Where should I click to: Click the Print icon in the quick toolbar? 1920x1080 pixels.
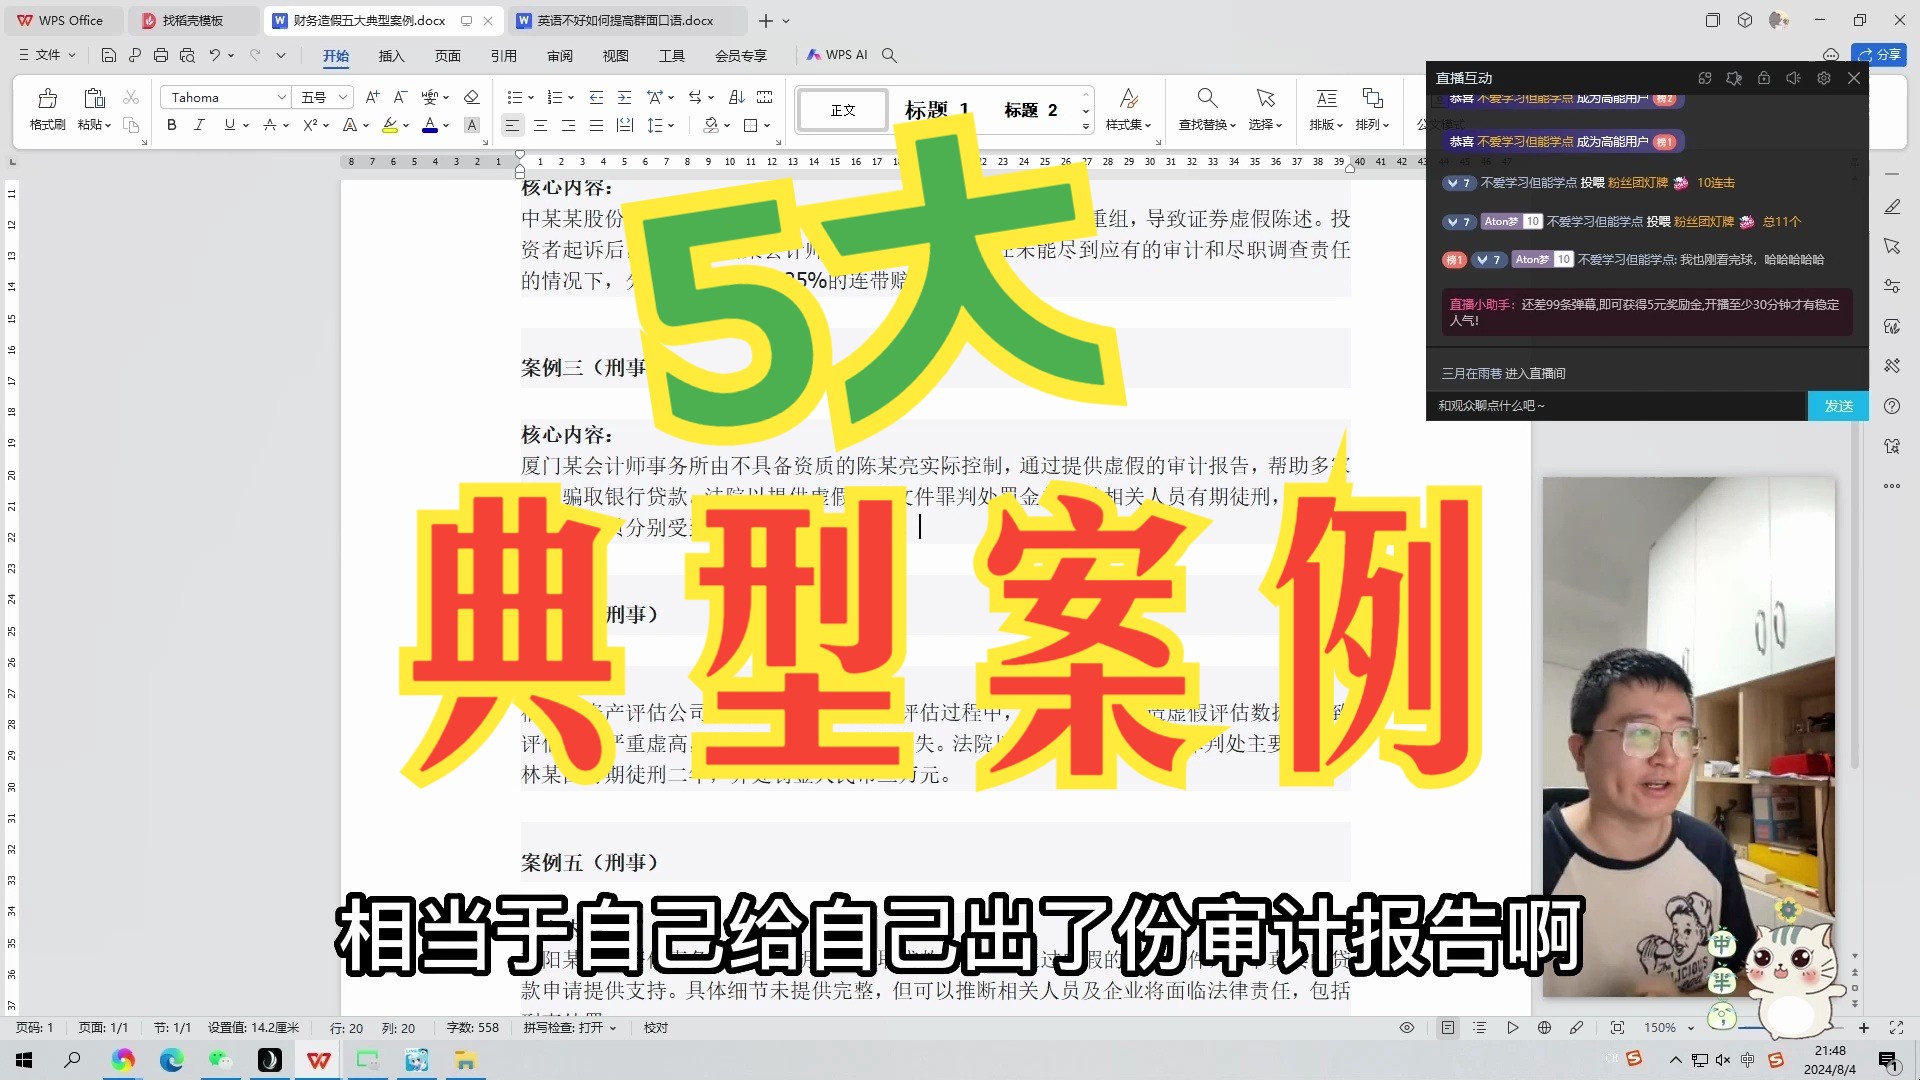pos(161,55)
